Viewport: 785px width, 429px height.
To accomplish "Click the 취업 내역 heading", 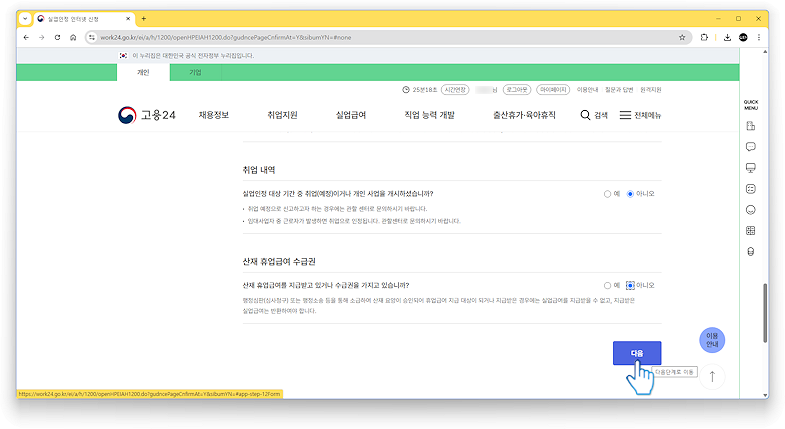I will [259, 170].
